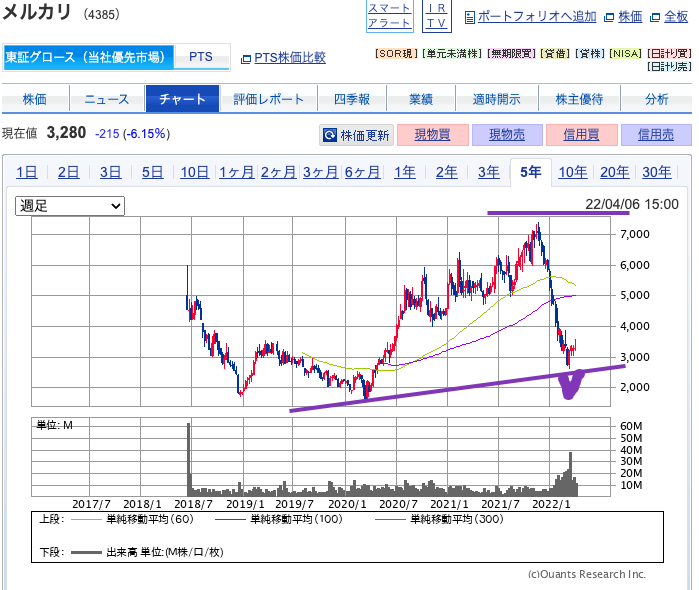The width and height of the screenshot is (699, 590).
Task: Click the [無期限買] status label
Action: pyautogui.click(x=511, y=54)
